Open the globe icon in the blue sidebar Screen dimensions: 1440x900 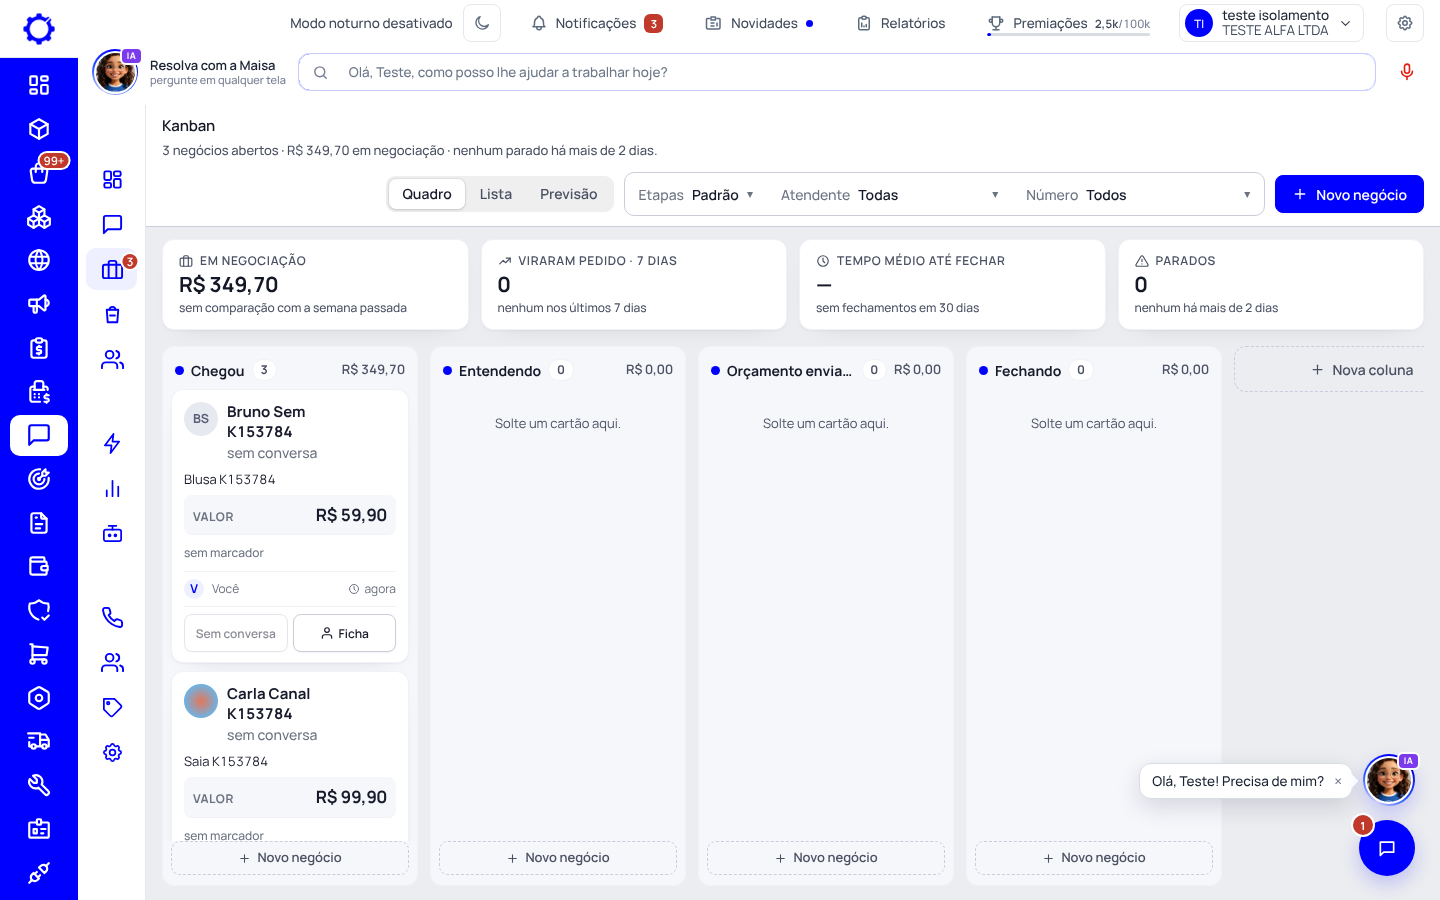39,260
